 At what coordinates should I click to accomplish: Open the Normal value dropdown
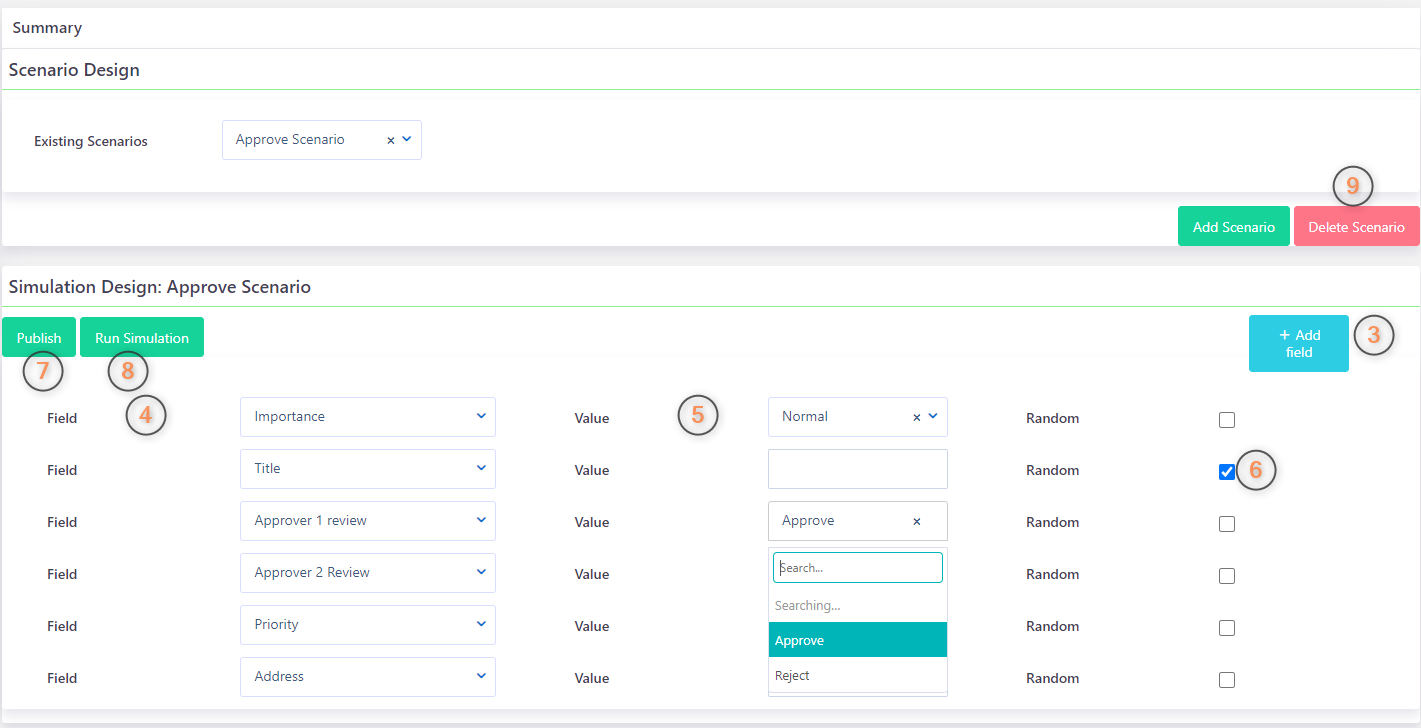(858, 417)
